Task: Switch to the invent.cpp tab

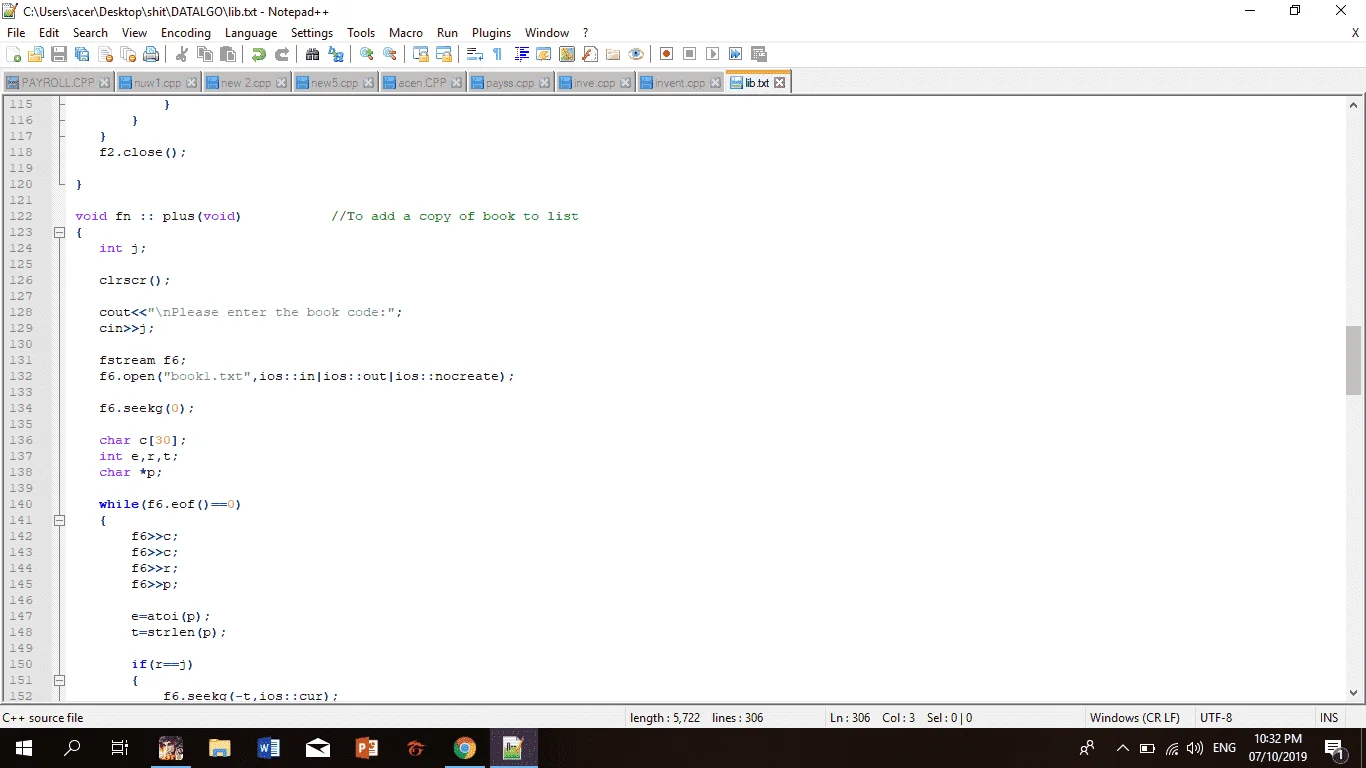Action: [x=680, y=83]
